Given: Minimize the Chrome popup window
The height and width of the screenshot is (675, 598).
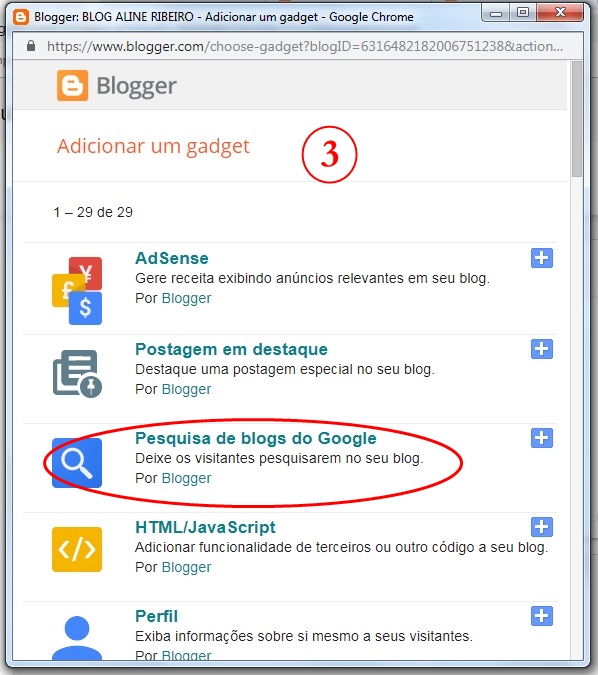Looking at the screenshot, I should coord(496,13).
